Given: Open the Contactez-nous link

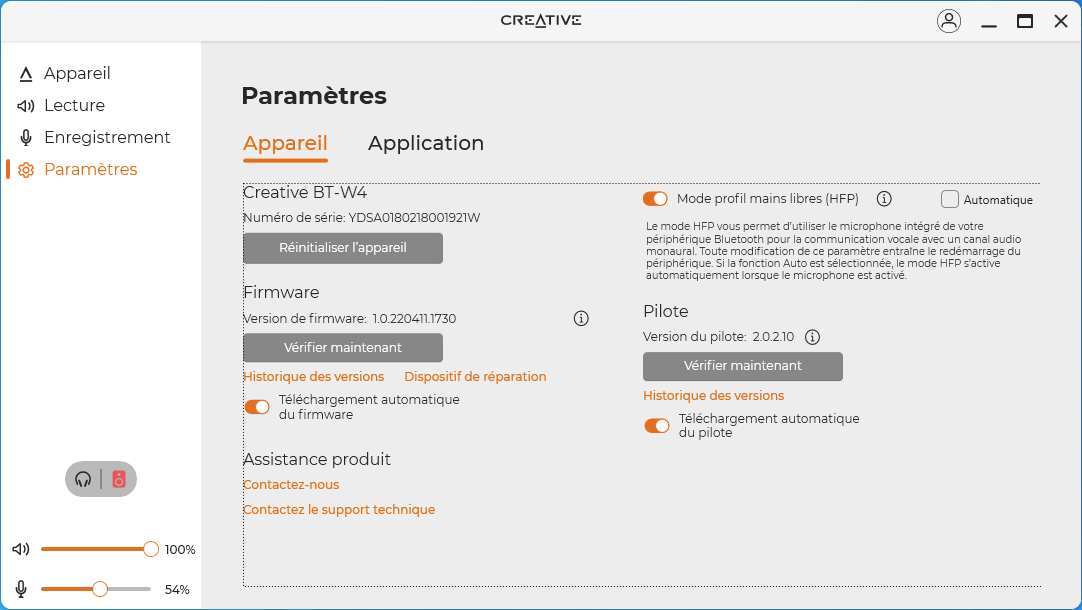Looking at the screenshot, I should 291,484.
